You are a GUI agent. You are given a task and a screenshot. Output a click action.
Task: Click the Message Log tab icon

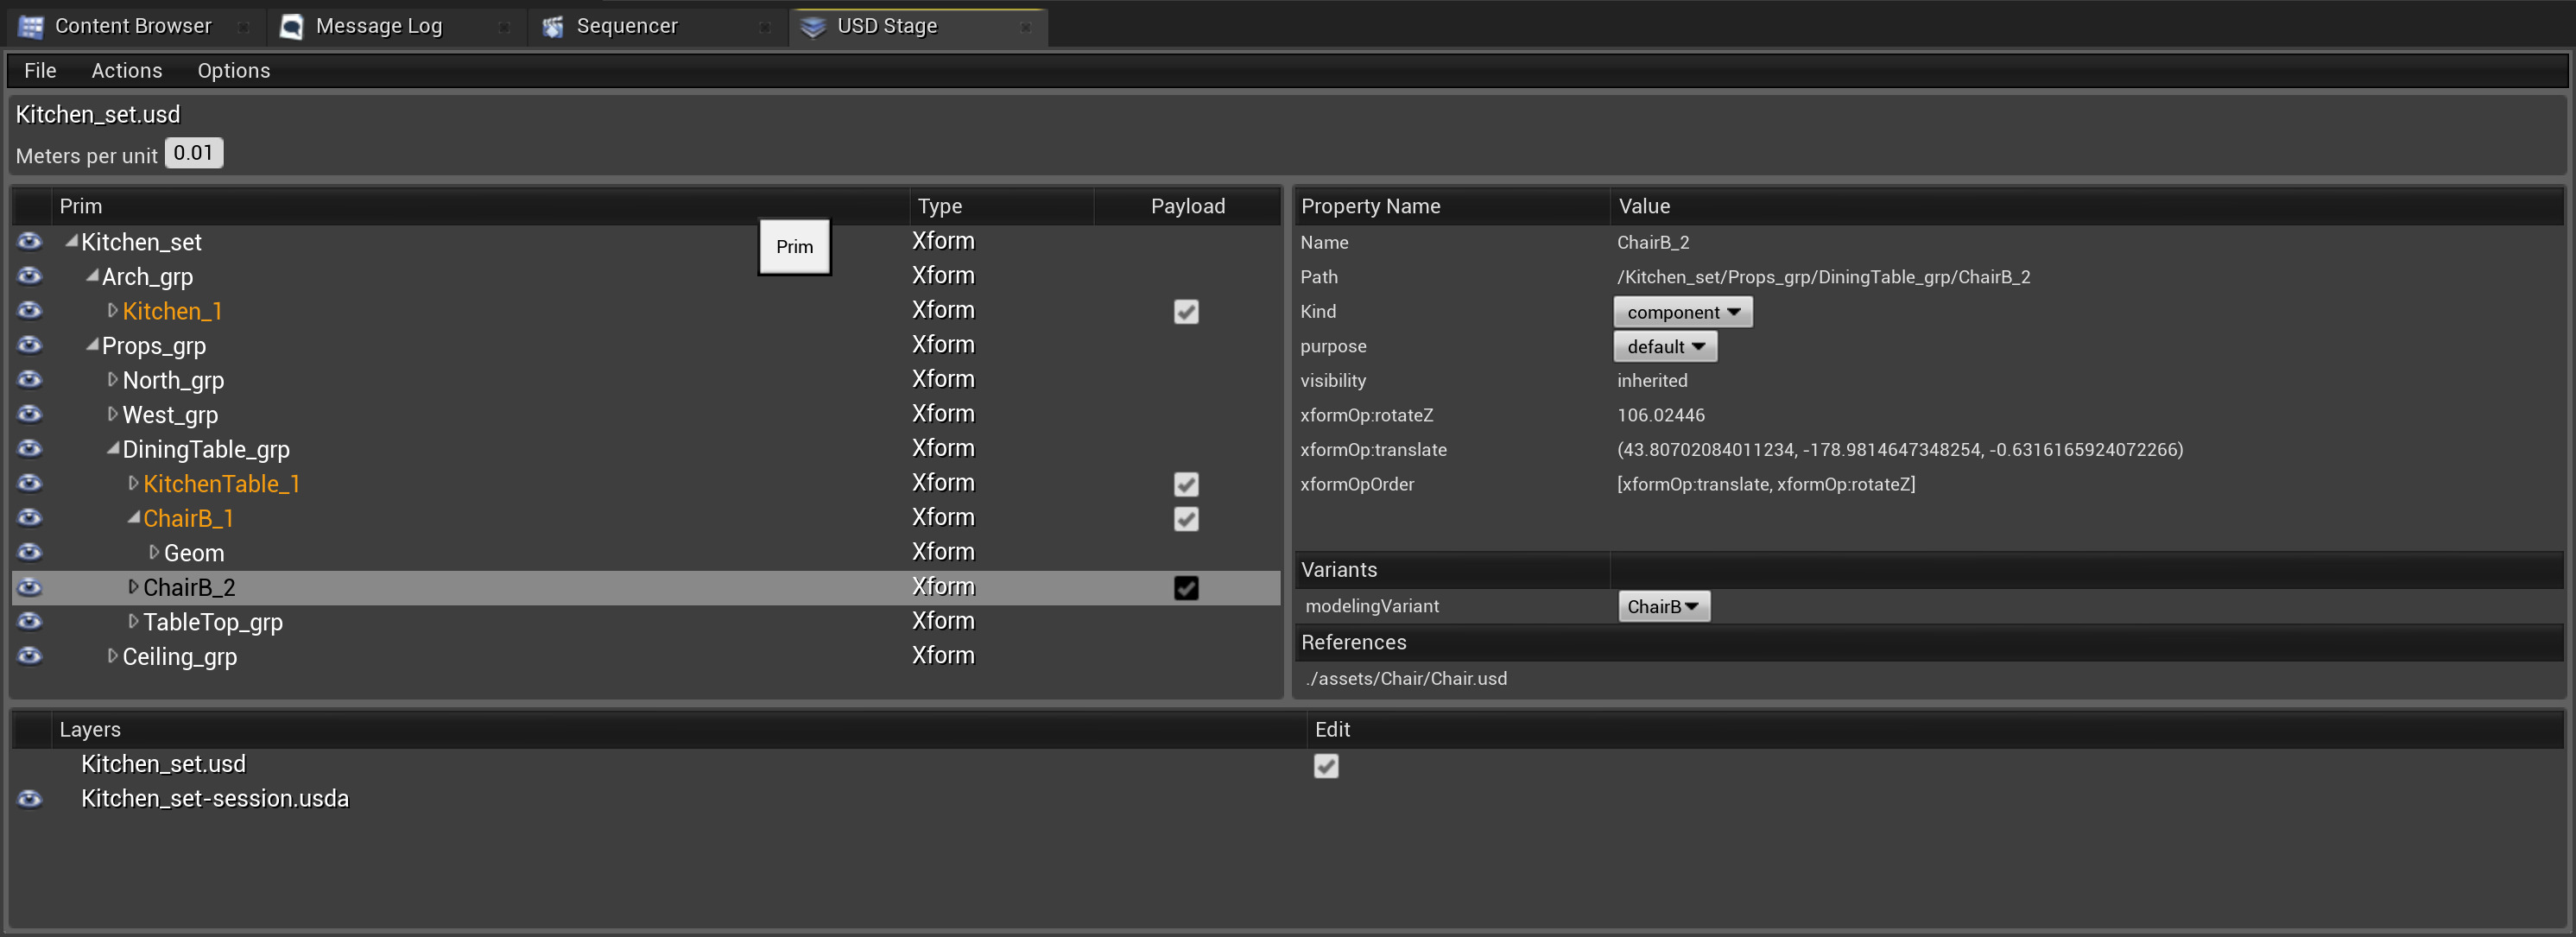[292, 27]
